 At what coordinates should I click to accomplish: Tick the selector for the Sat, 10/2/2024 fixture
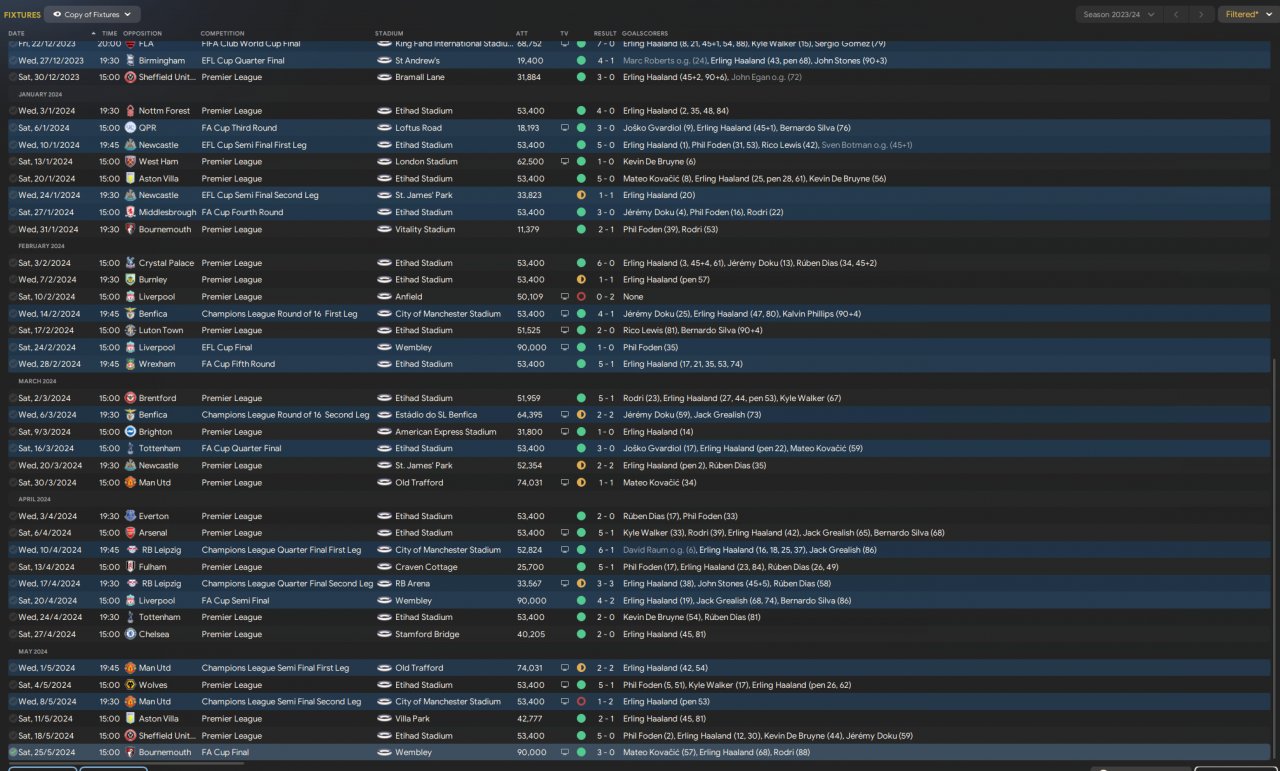(x=13, y=297)
